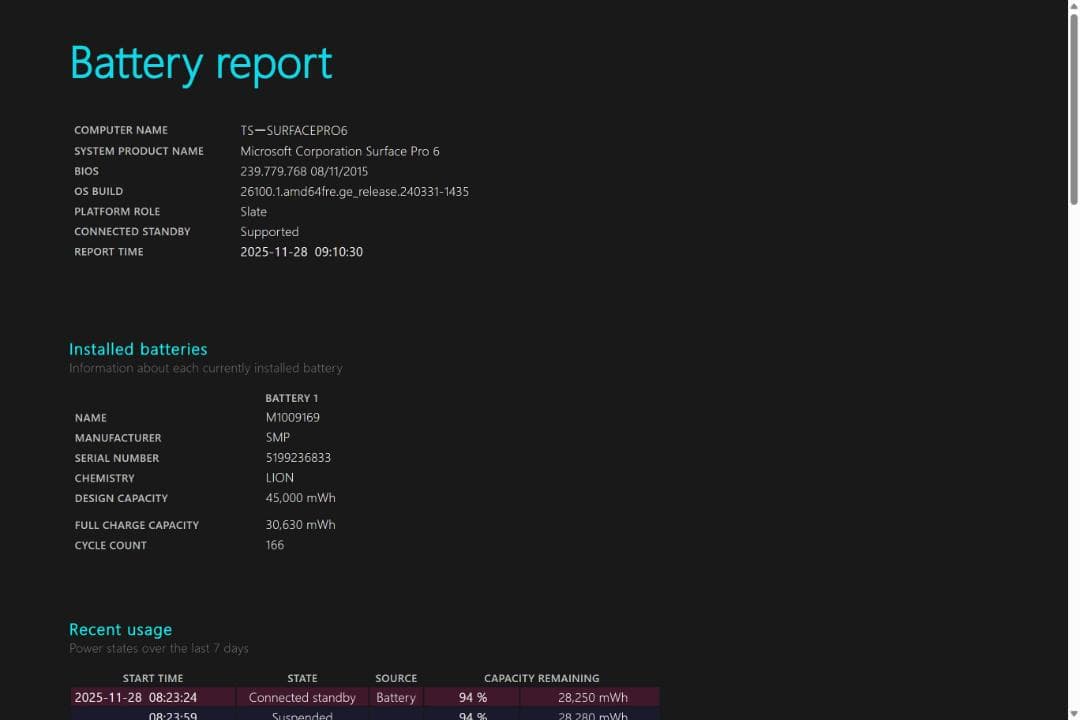Click the serial number 5199236833
Screen dimensions: 1080x720
pos(298,458)
